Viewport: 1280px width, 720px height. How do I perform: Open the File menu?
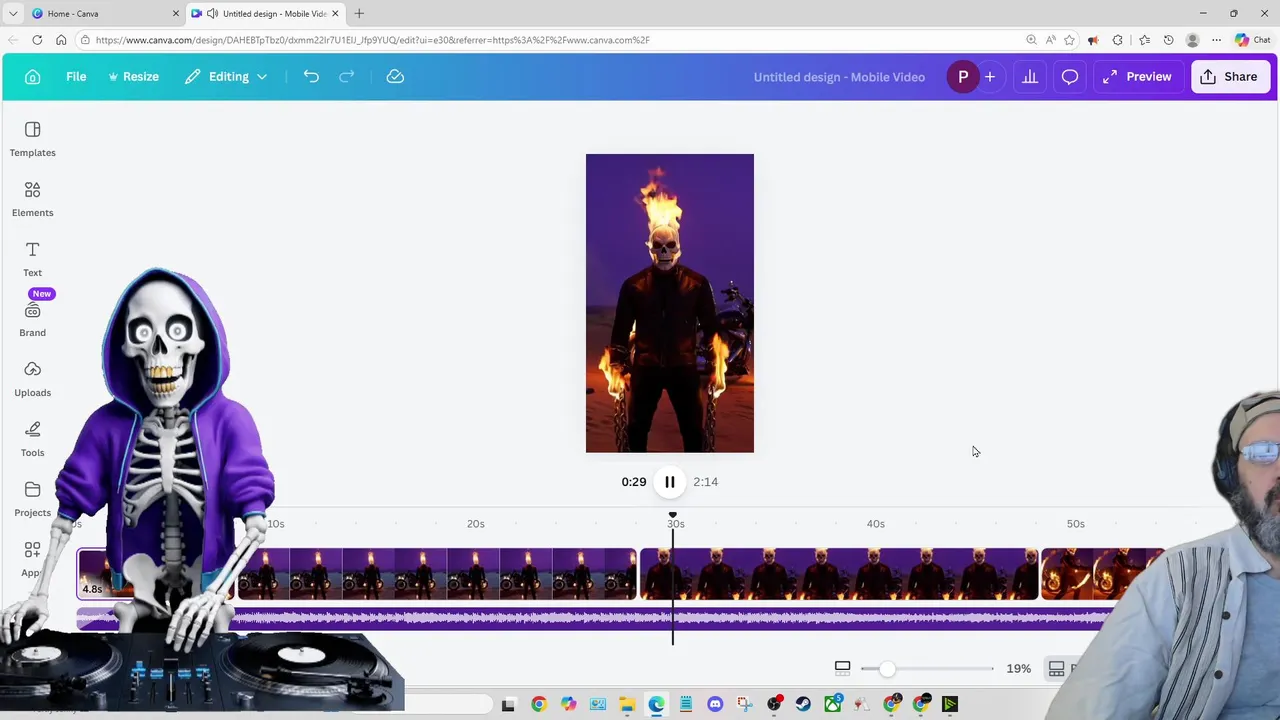point(76,77)
